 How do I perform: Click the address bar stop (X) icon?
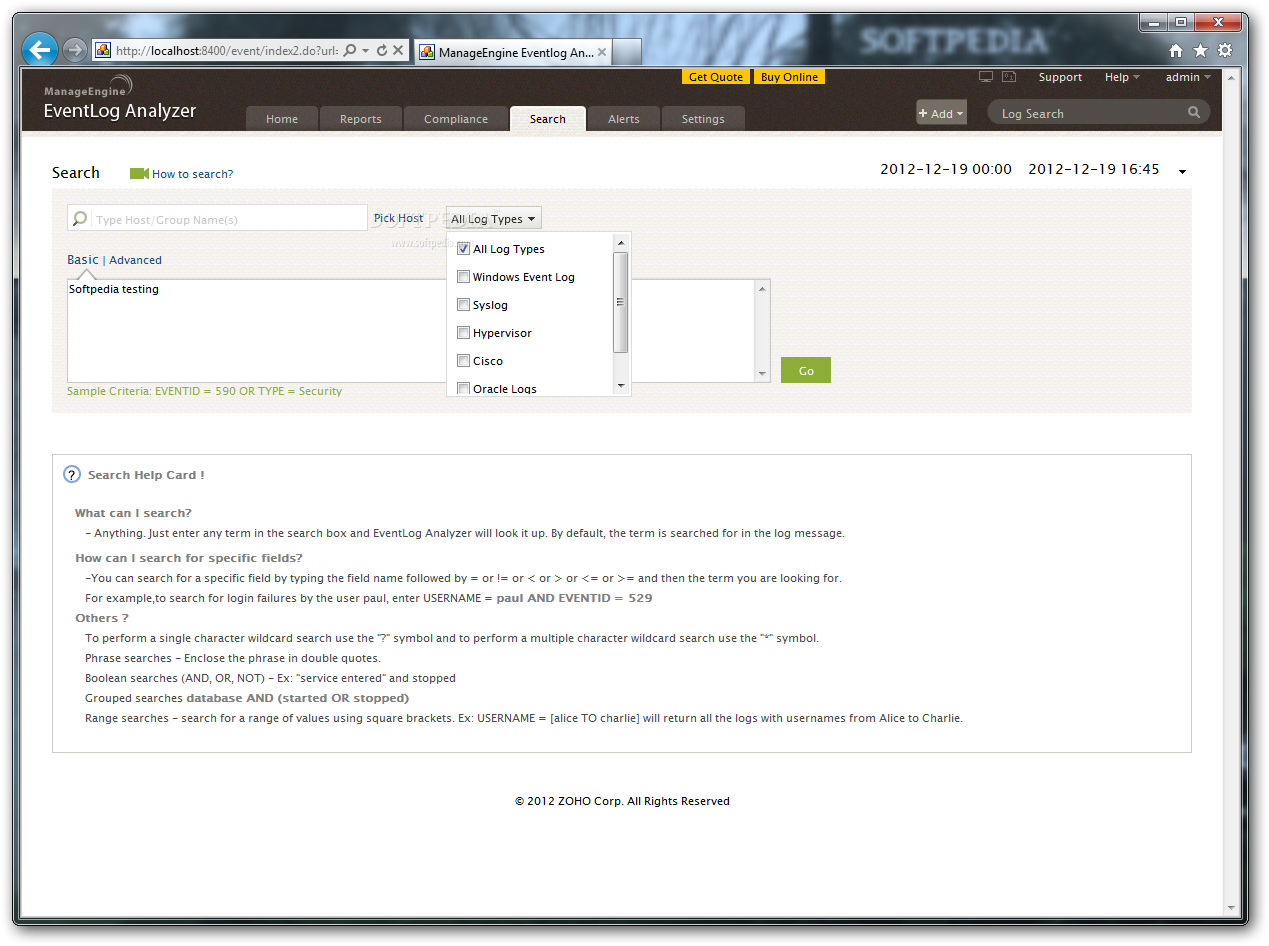398,50
